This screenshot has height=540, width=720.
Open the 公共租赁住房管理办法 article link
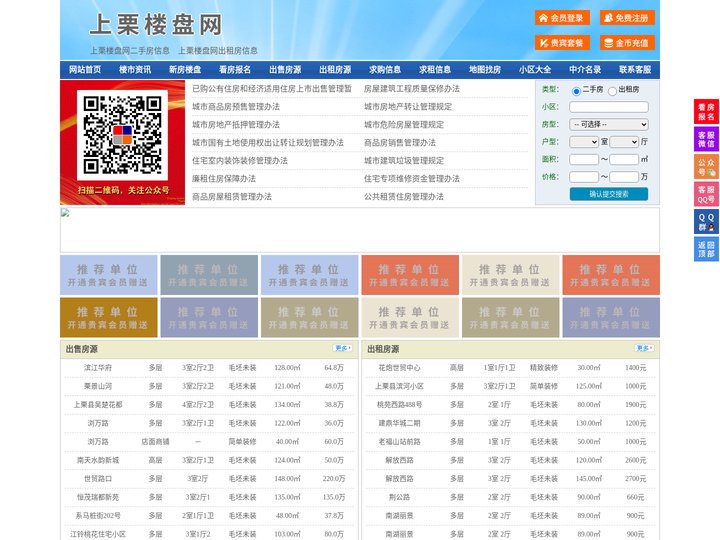(x=404, y=197)
